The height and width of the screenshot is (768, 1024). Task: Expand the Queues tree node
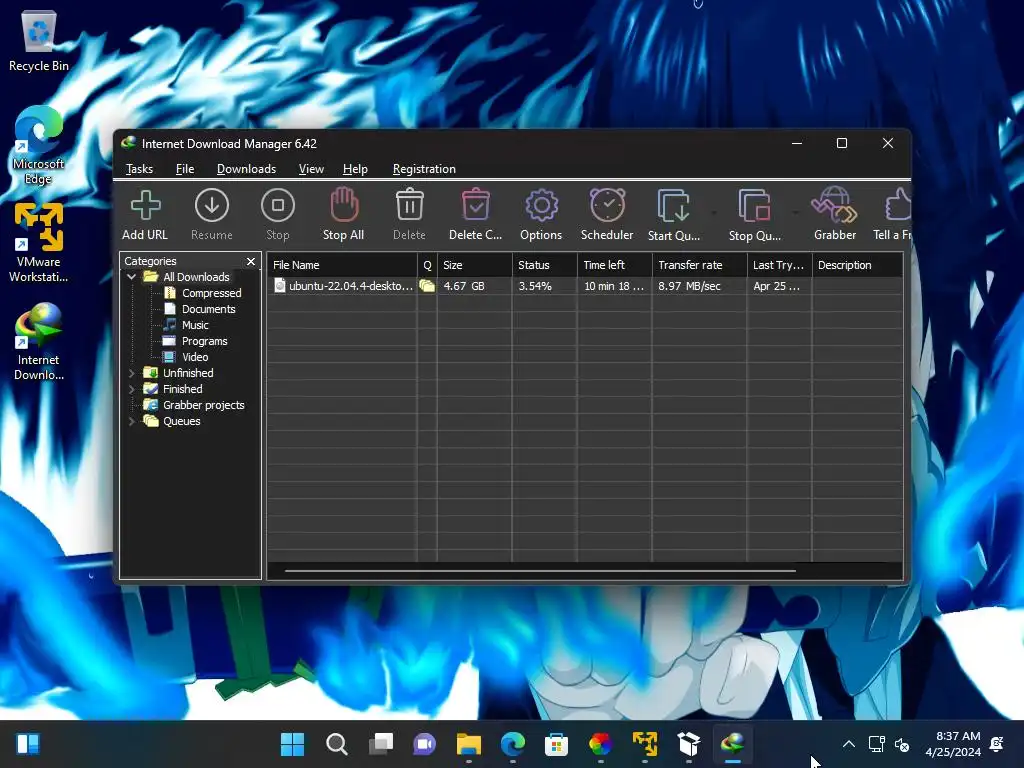[x=131, y=421]
